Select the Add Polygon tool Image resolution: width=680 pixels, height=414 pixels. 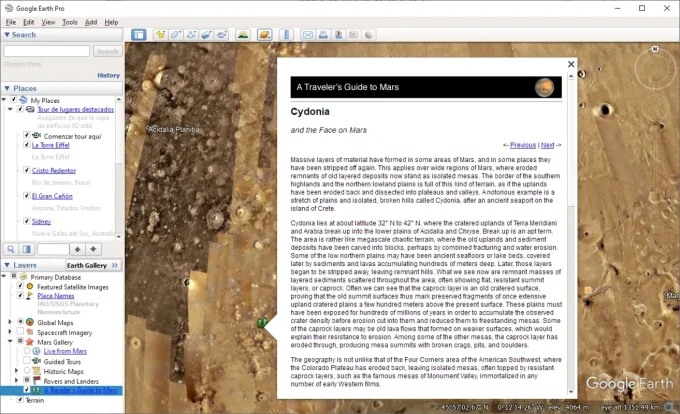pyautogui.click(x=176, y=35)
